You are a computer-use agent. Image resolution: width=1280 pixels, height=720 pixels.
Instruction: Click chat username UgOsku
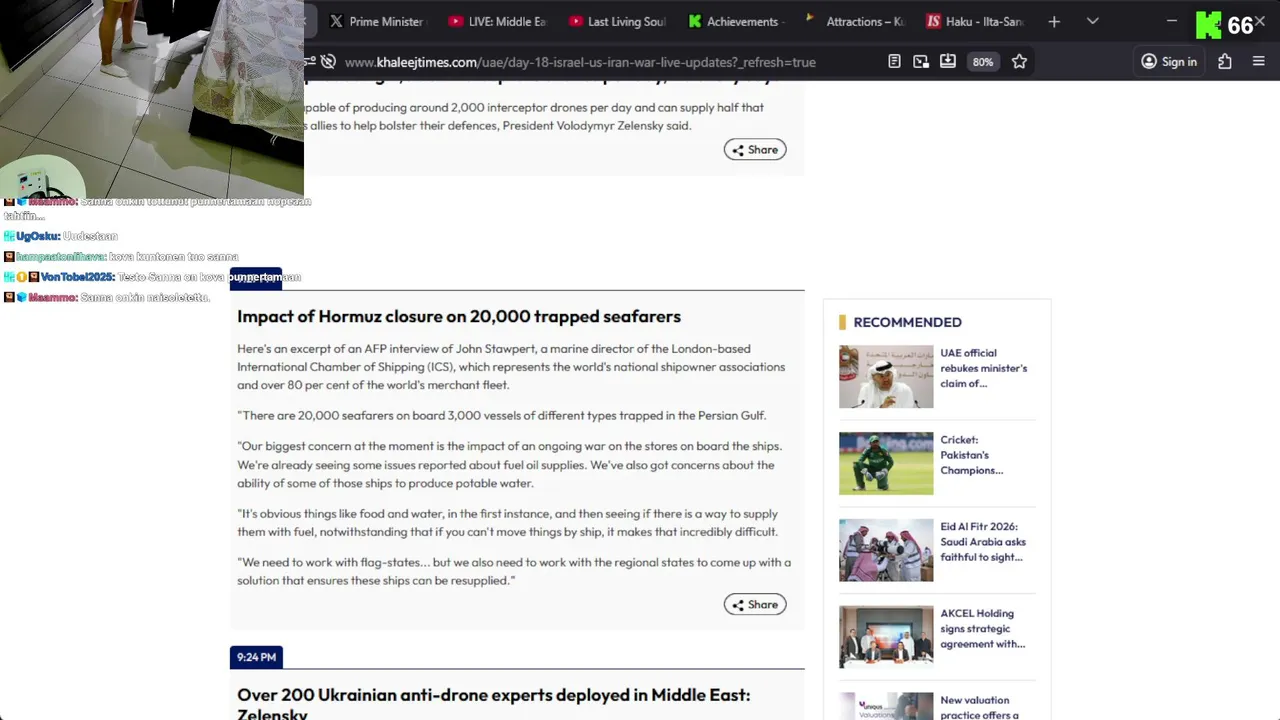pos(38,236)
